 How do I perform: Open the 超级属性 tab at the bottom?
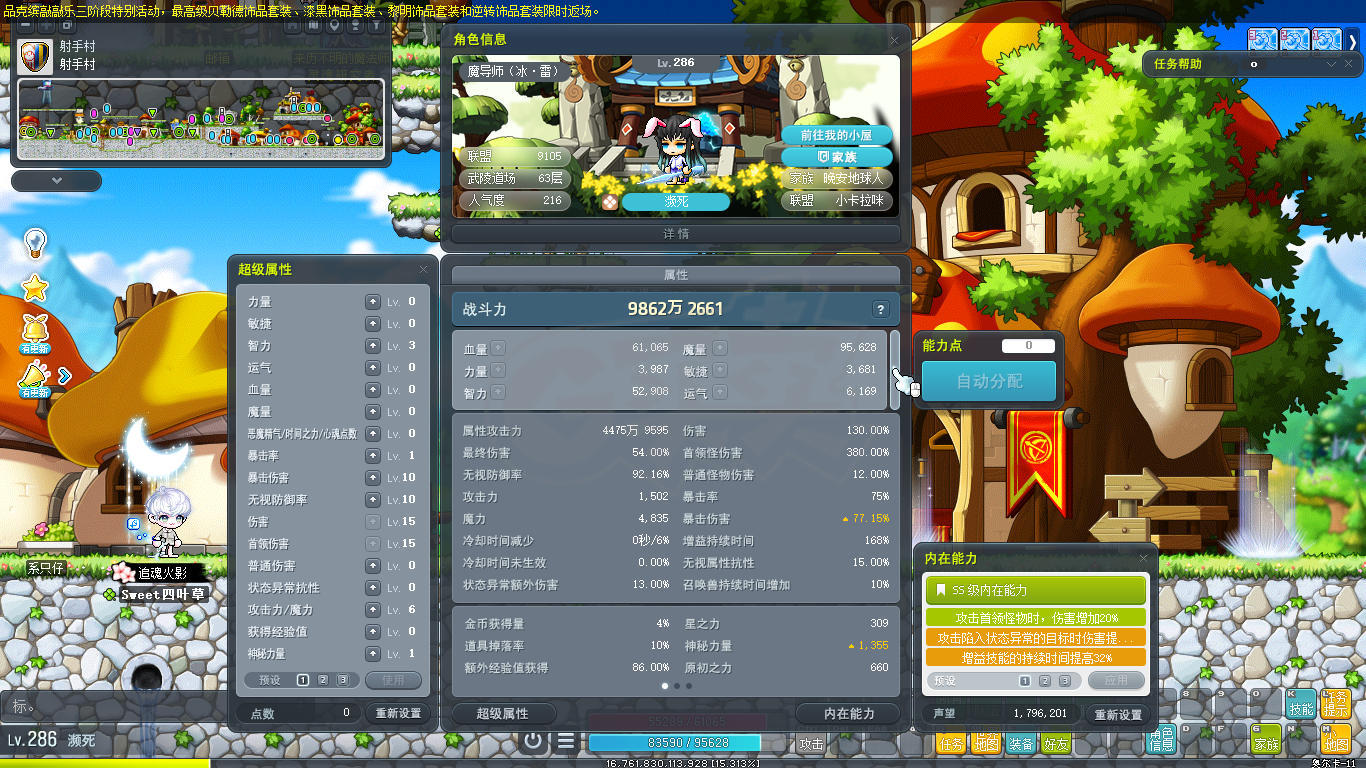(502, 713)
